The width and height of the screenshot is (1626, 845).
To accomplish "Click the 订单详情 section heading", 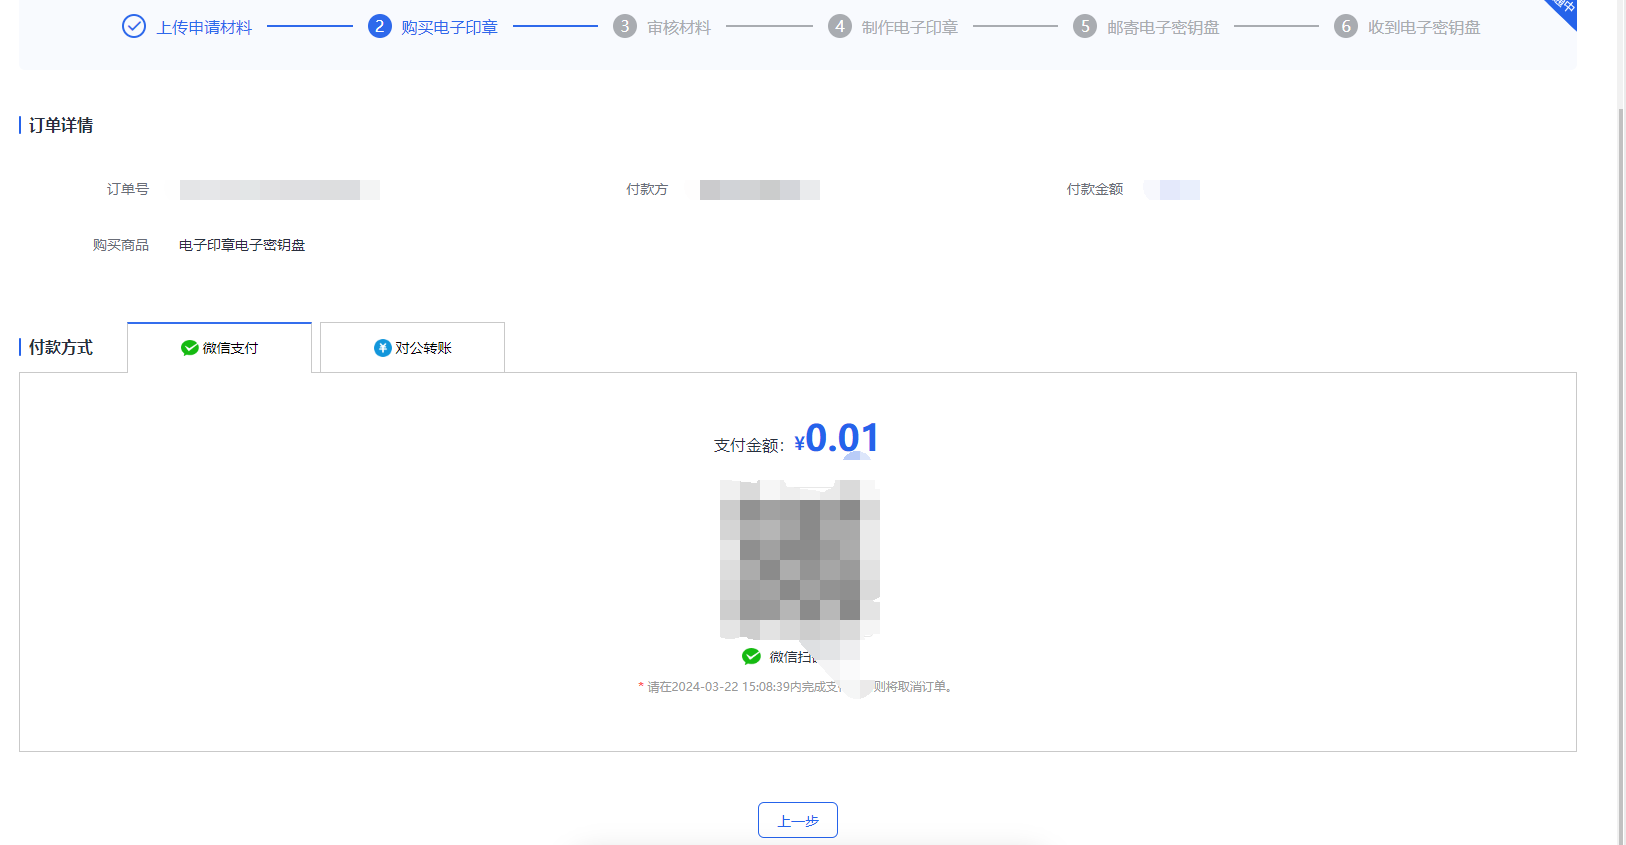I will pyautogui.click(x=61, y=125).
